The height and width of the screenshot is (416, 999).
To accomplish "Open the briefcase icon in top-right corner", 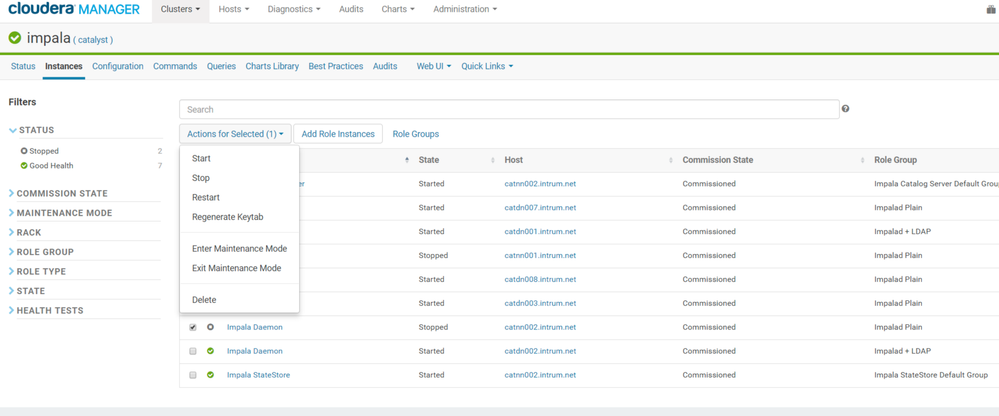I will pyautogui.click(x=991, y=9).
